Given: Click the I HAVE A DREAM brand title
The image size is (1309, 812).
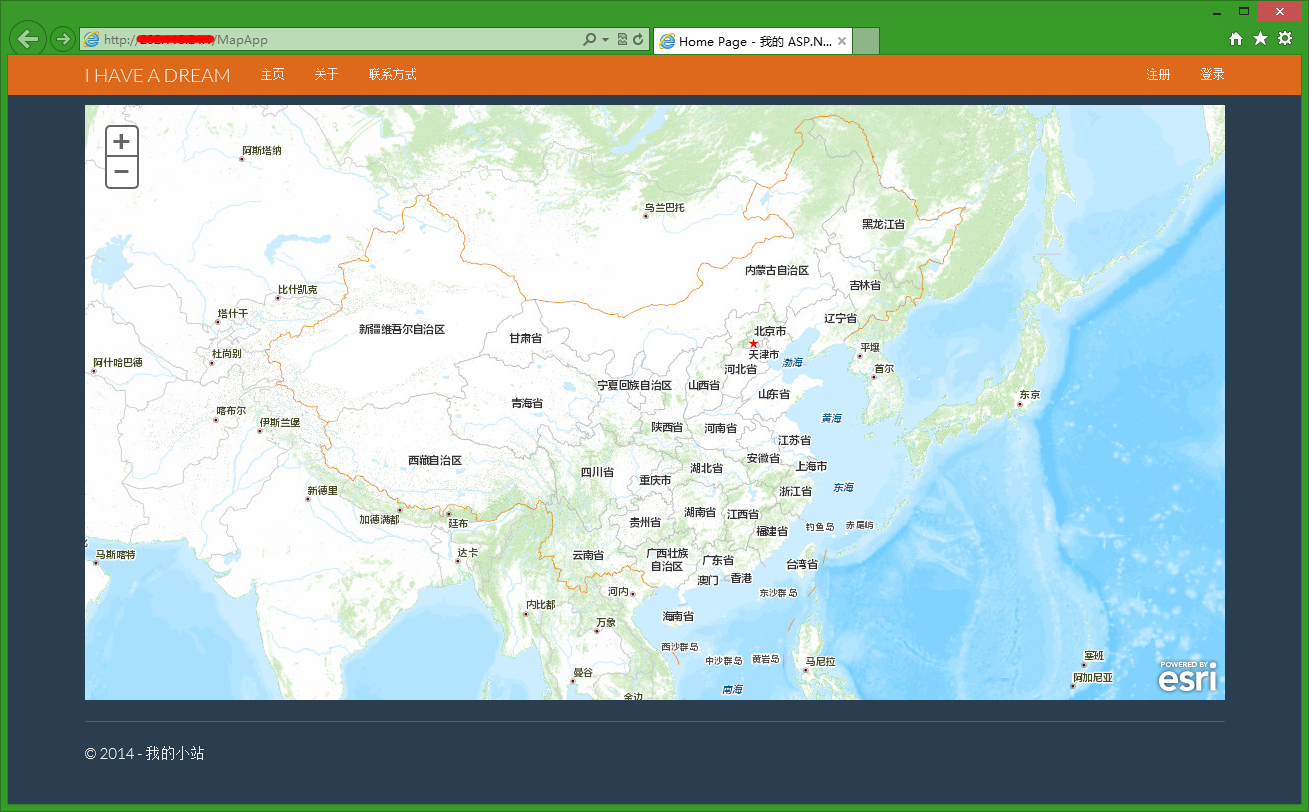Looking at the screenshot, I should click(x=157, y=75).
